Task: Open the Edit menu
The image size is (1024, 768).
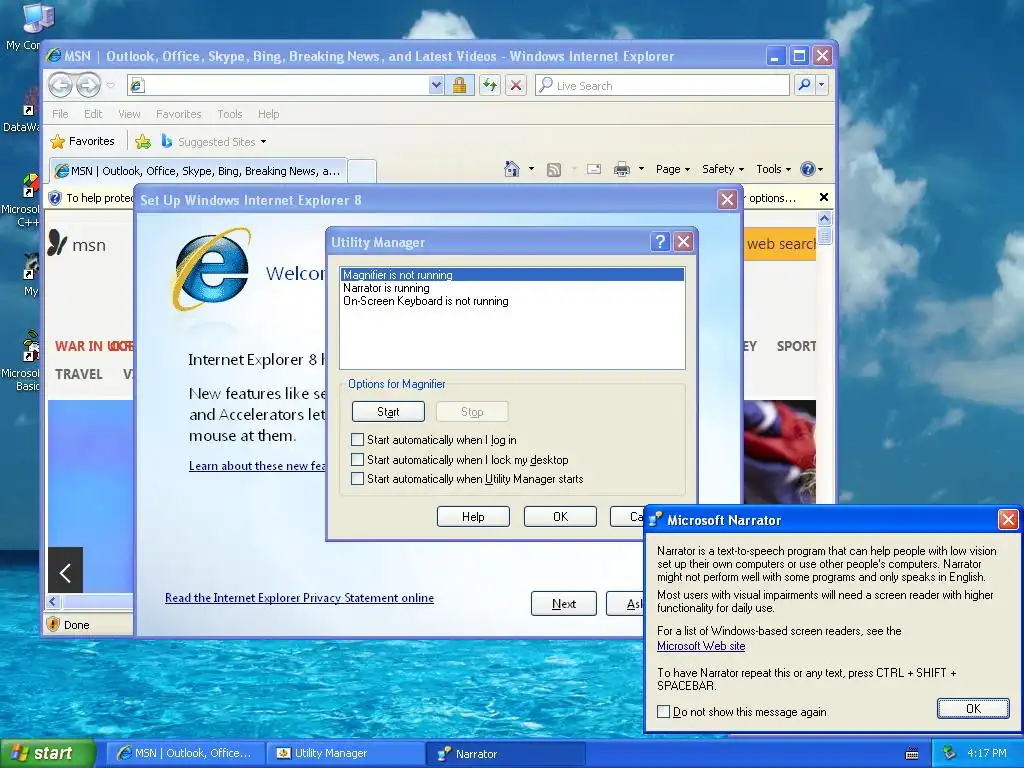Action: tap(93, 114)
